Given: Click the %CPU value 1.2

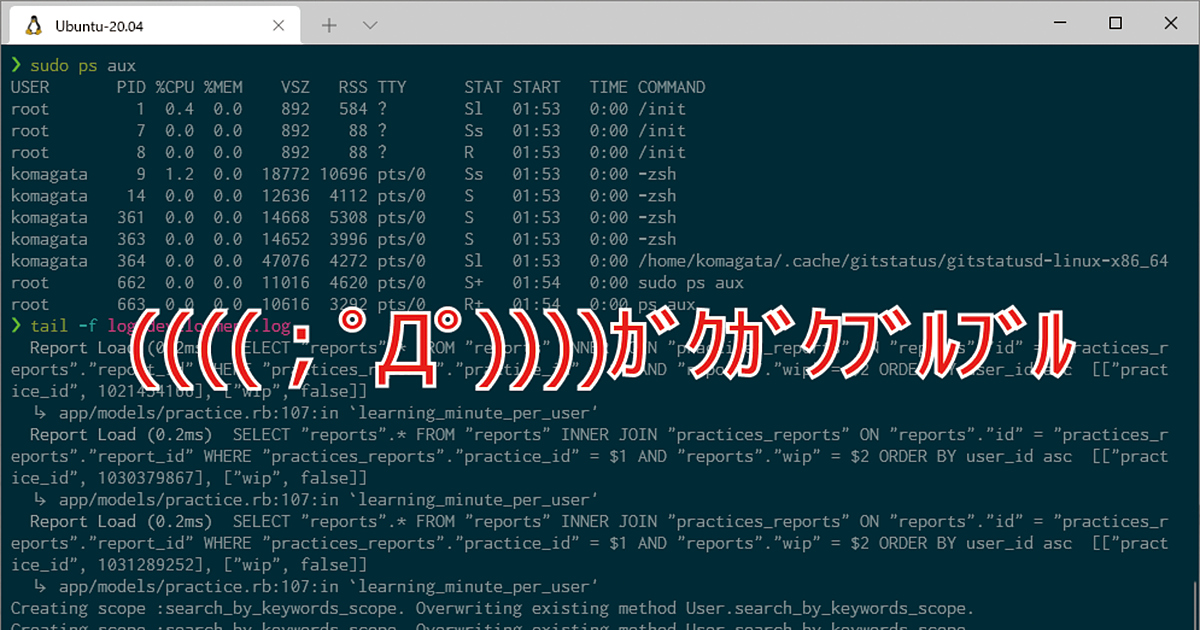Looking at the screenshot, I should click(x=180, y=174).
